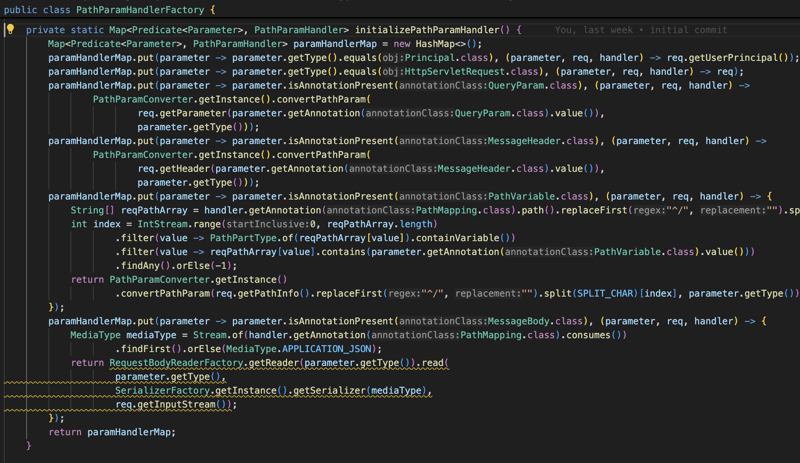The width and height of the screenshot is (800, 463).
Task: Click the method name initializePathParamHandler
Action: pos(427,30)
